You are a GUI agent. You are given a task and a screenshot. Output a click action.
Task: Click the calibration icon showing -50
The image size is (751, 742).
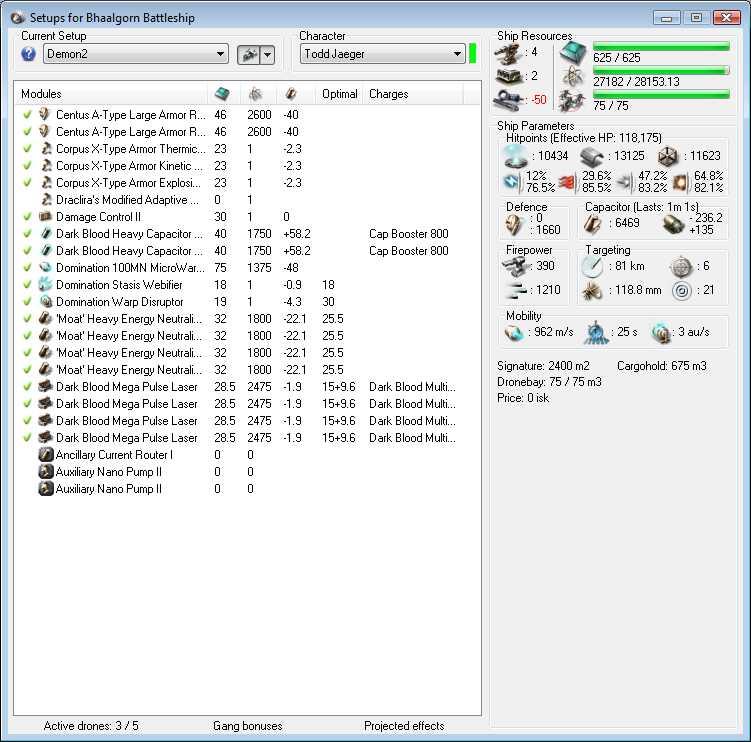pyautogui.click(x=508, y=99)
